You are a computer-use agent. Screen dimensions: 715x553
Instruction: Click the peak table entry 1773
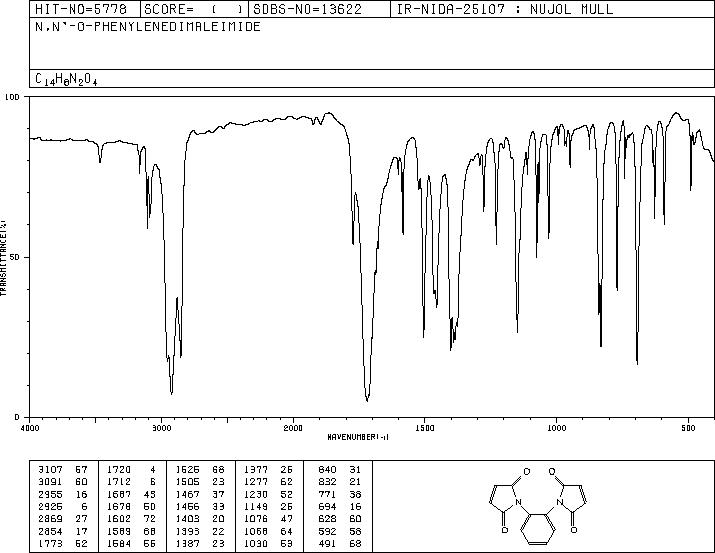50,543
